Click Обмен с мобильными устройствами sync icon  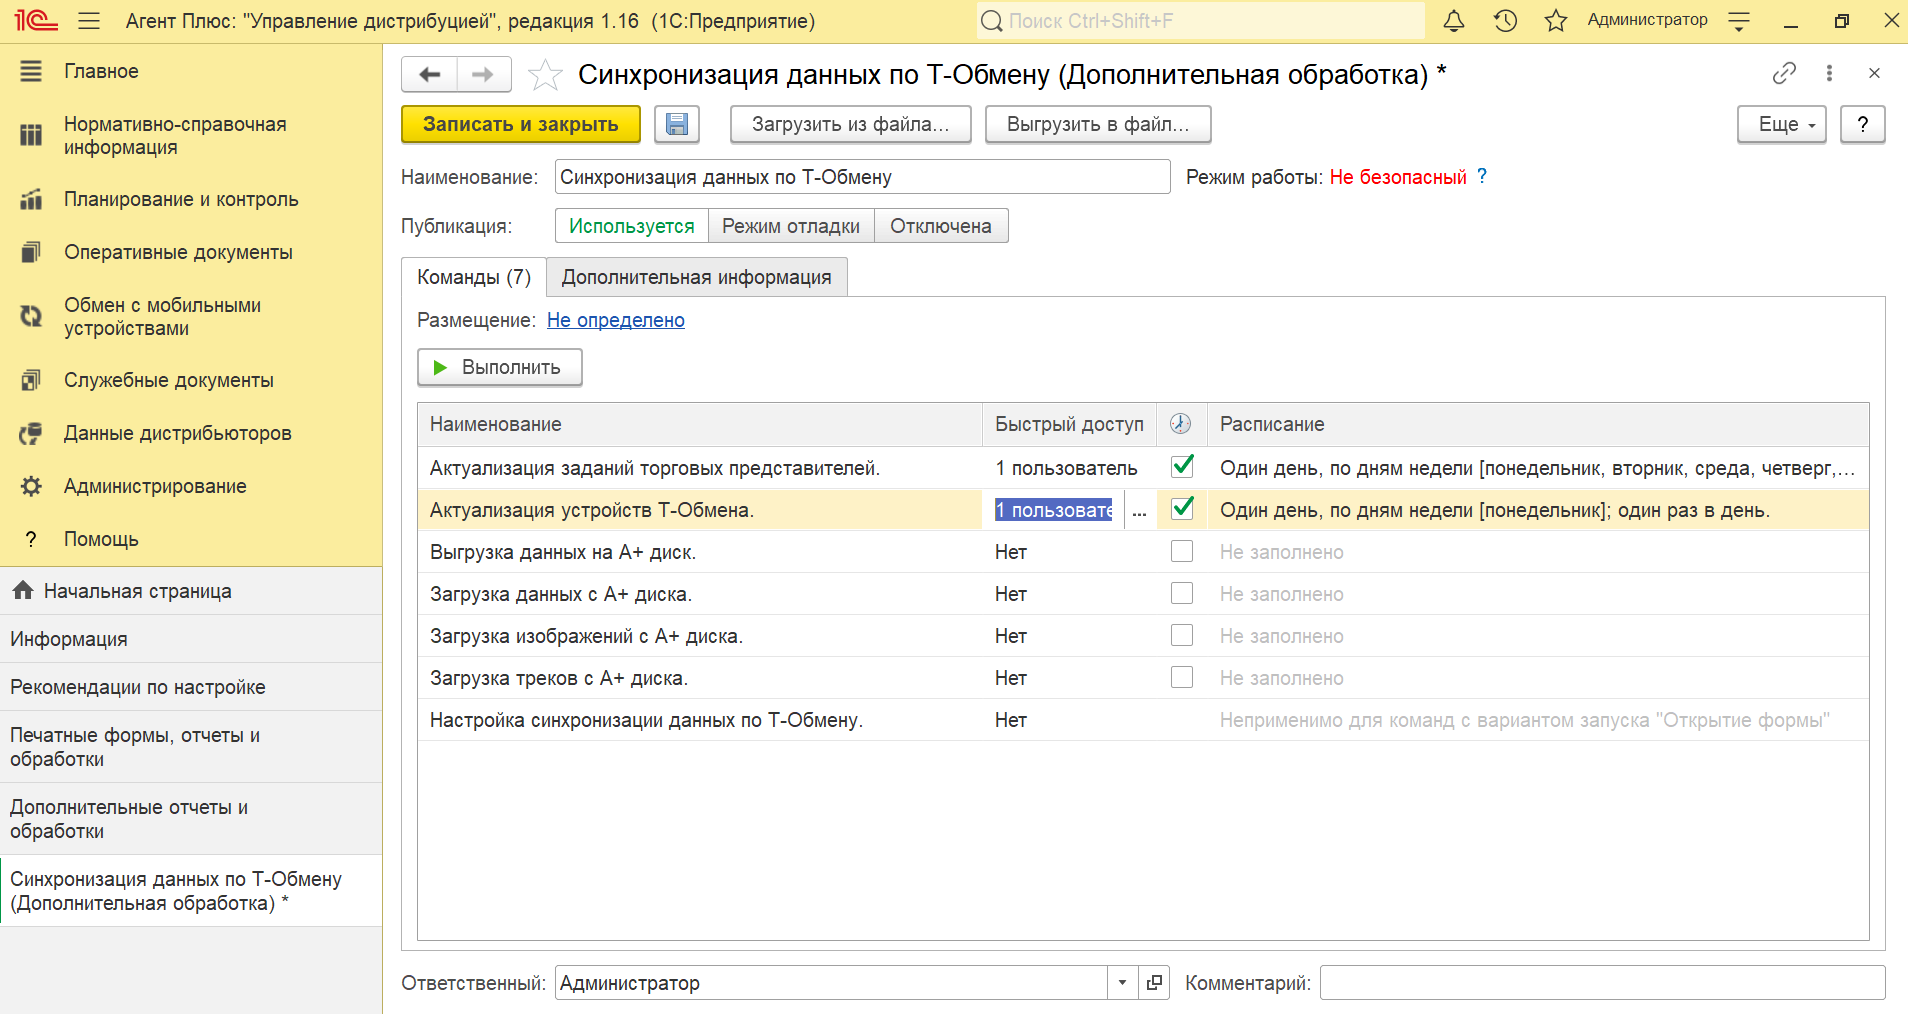click(31, 316)
